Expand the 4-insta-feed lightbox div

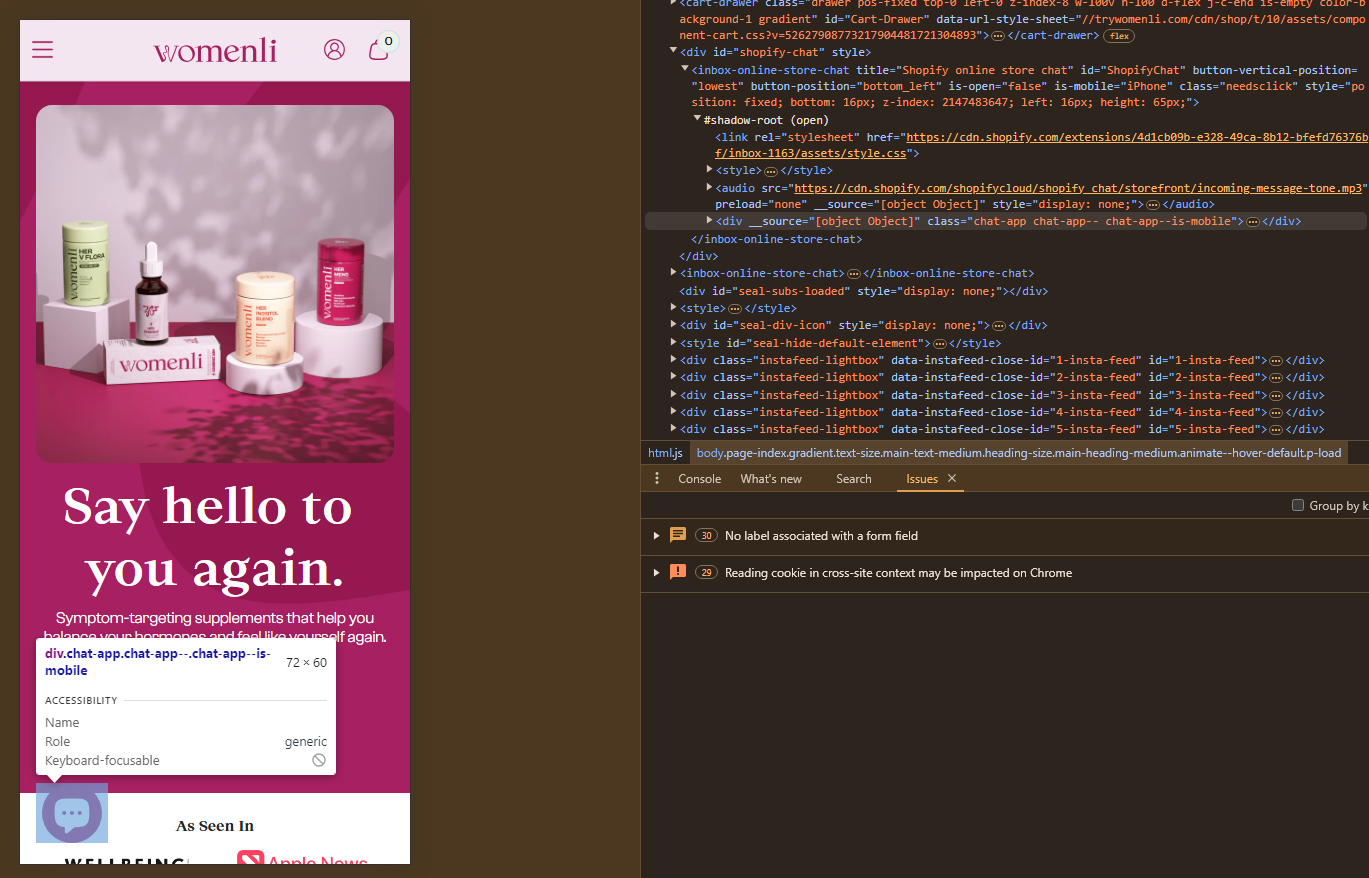coord(674,412)
